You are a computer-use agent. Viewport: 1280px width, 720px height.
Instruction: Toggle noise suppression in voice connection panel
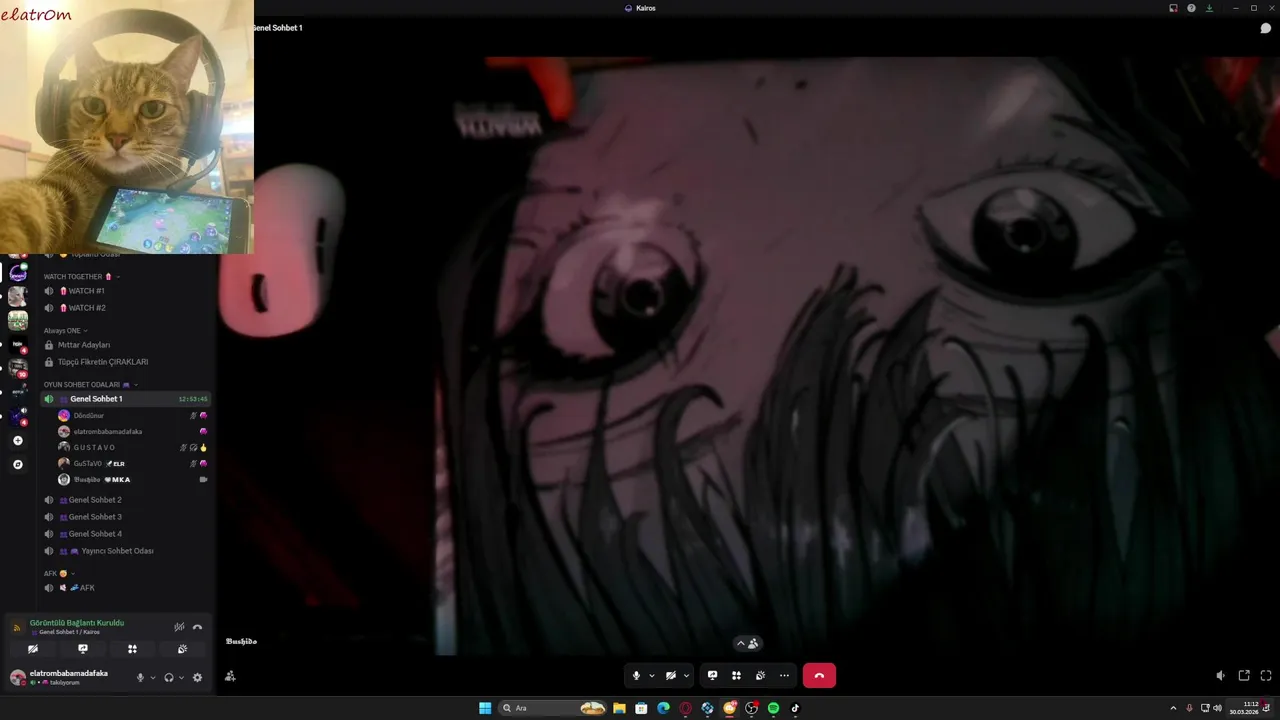pos(179,627)
